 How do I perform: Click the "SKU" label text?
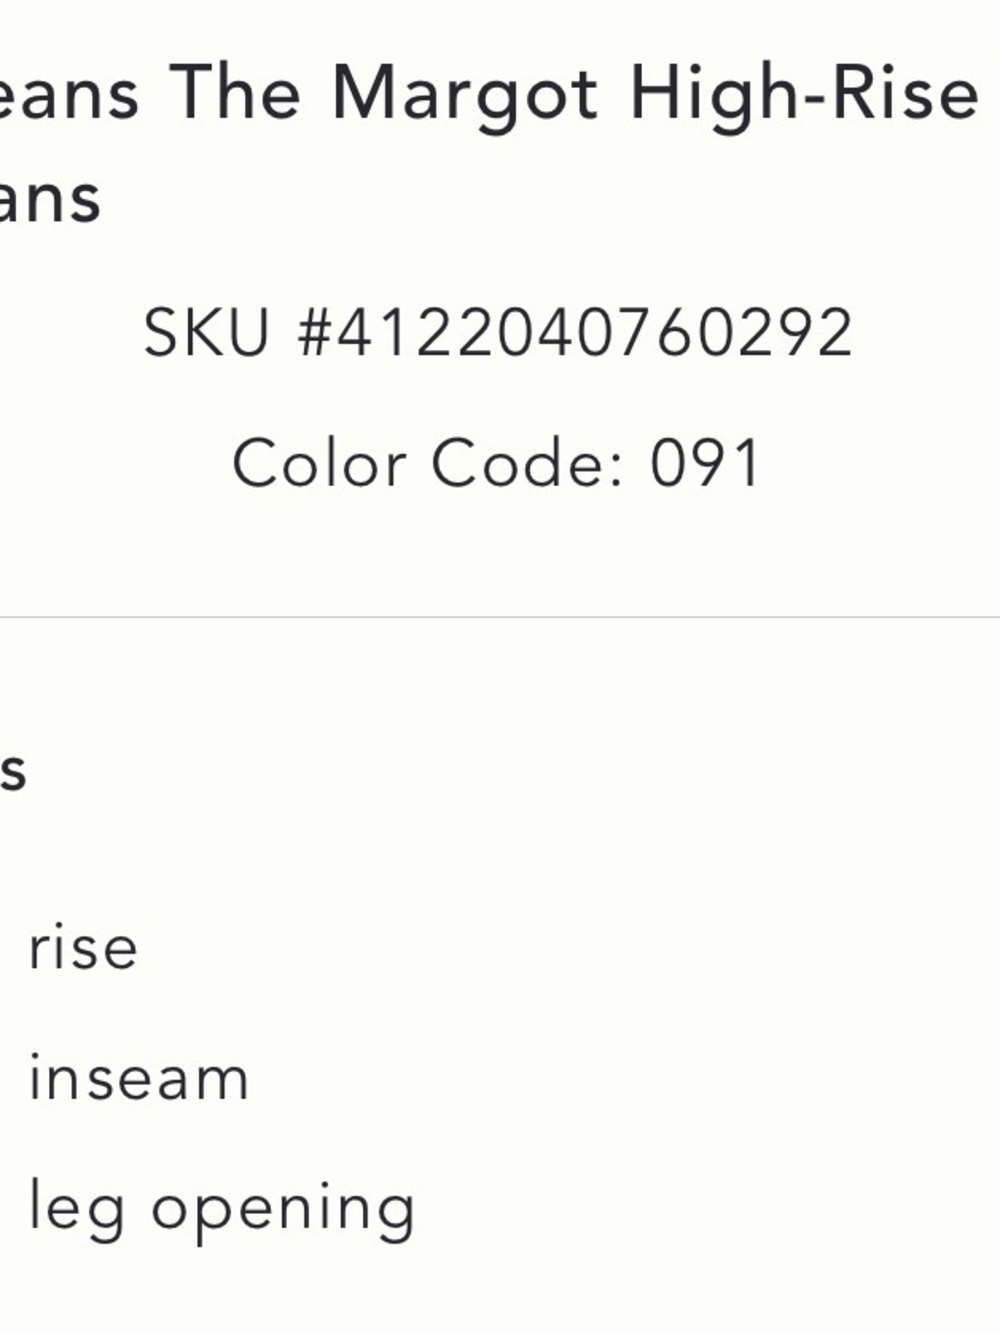coord(207,333)
